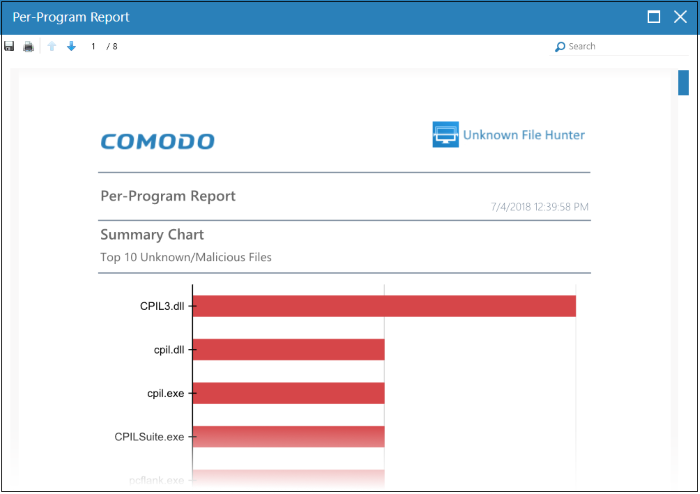This screenshot has height=494, width=700.
Task: Click the total page count '/ 8'
Action: (x=112, y=46)
